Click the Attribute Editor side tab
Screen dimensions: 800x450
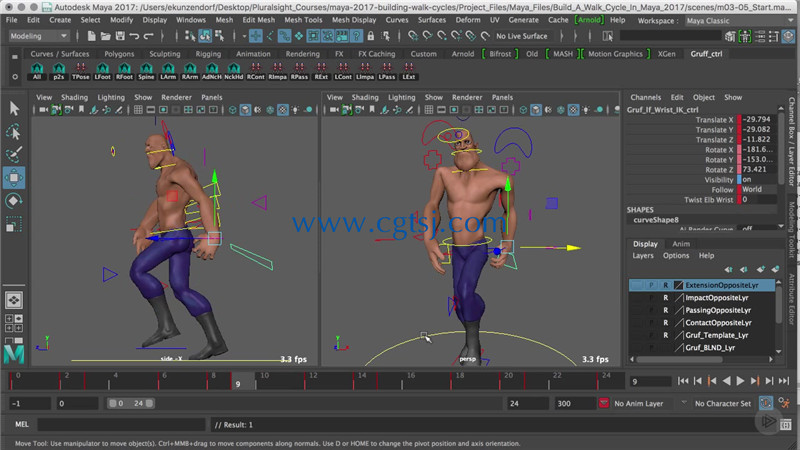791,299
